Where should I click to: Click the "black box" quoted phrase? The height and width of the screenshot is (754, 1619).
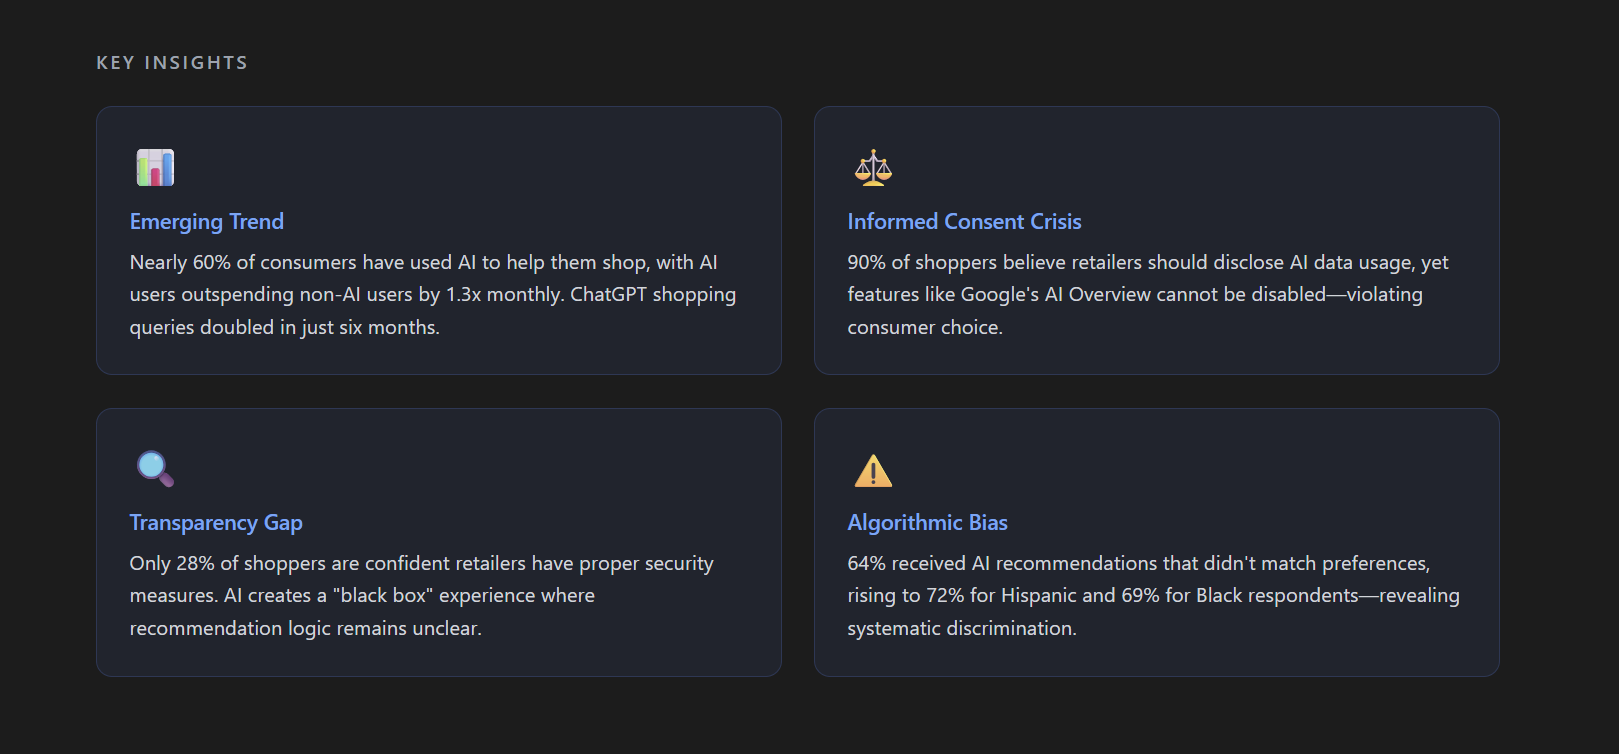[384, 596]
